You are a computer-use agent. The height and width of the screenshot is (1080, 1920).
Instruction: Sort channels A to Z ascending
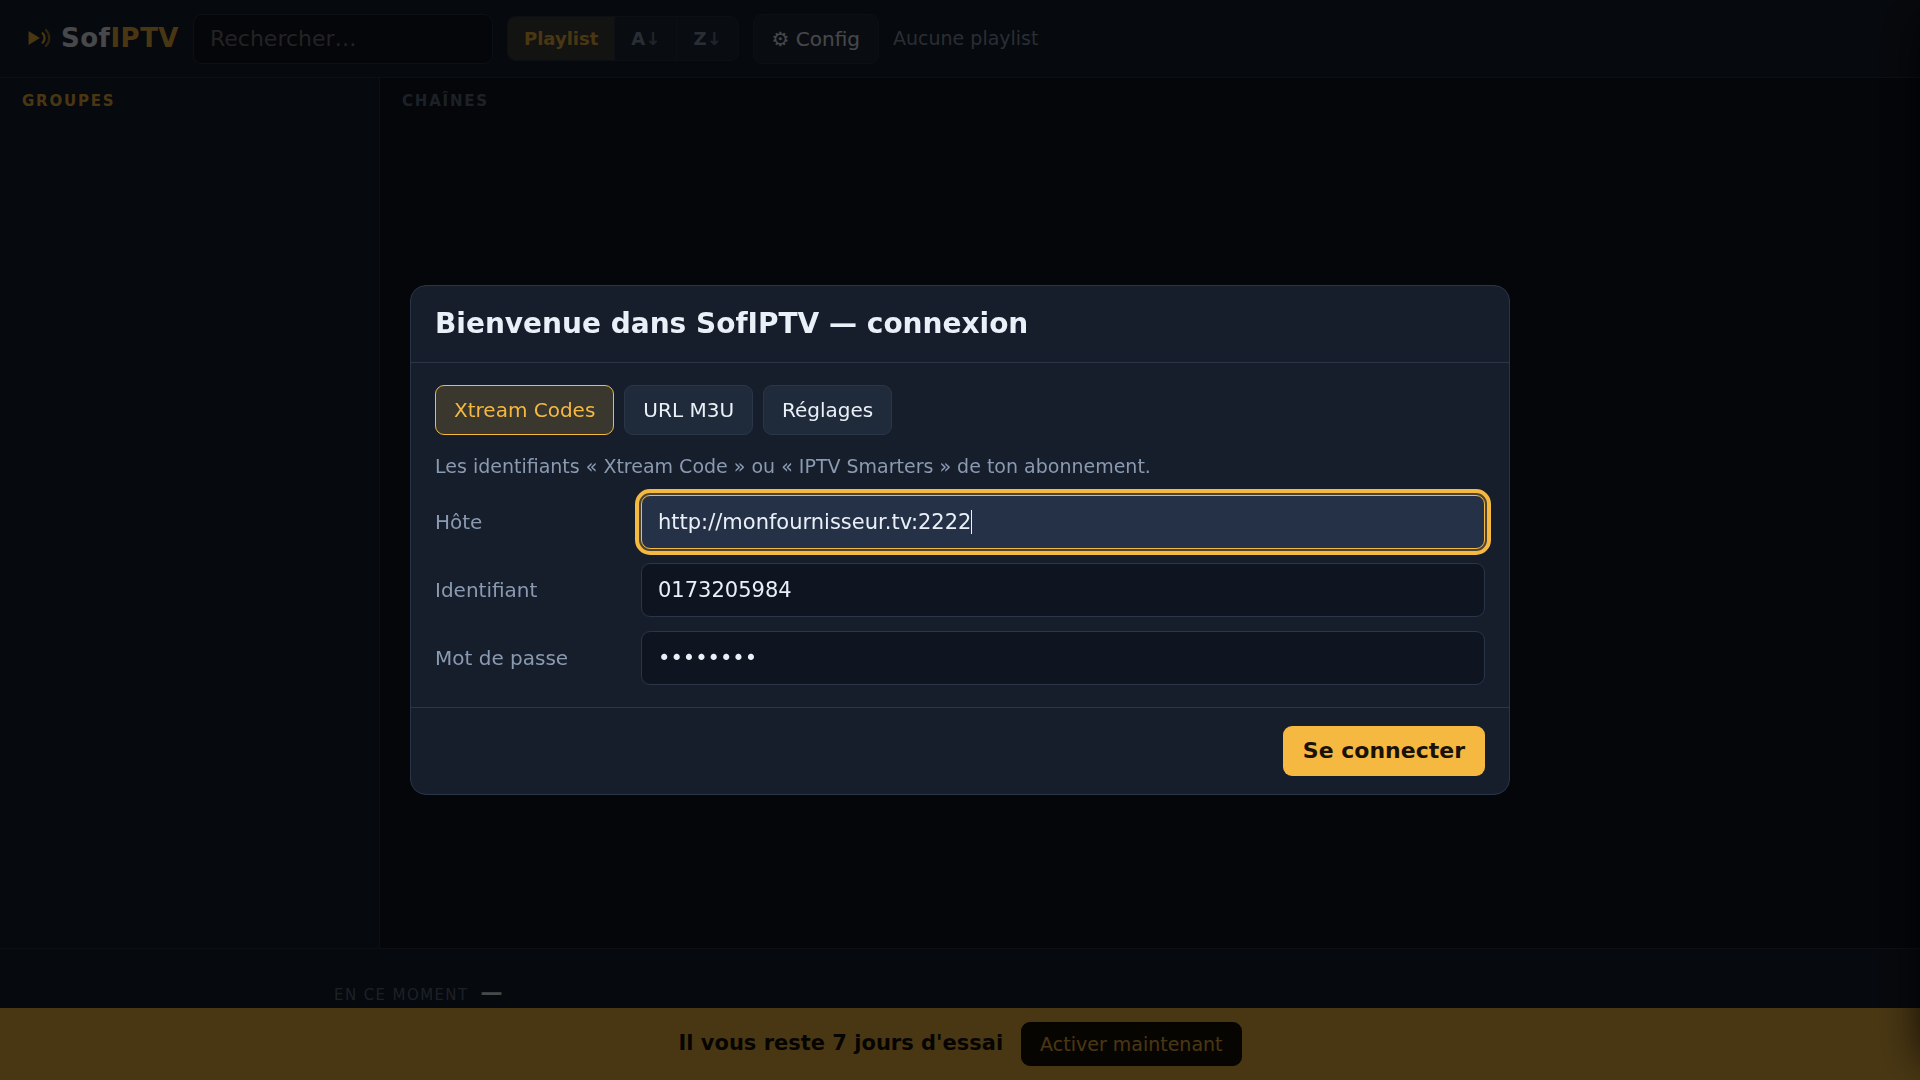(645, 39)
